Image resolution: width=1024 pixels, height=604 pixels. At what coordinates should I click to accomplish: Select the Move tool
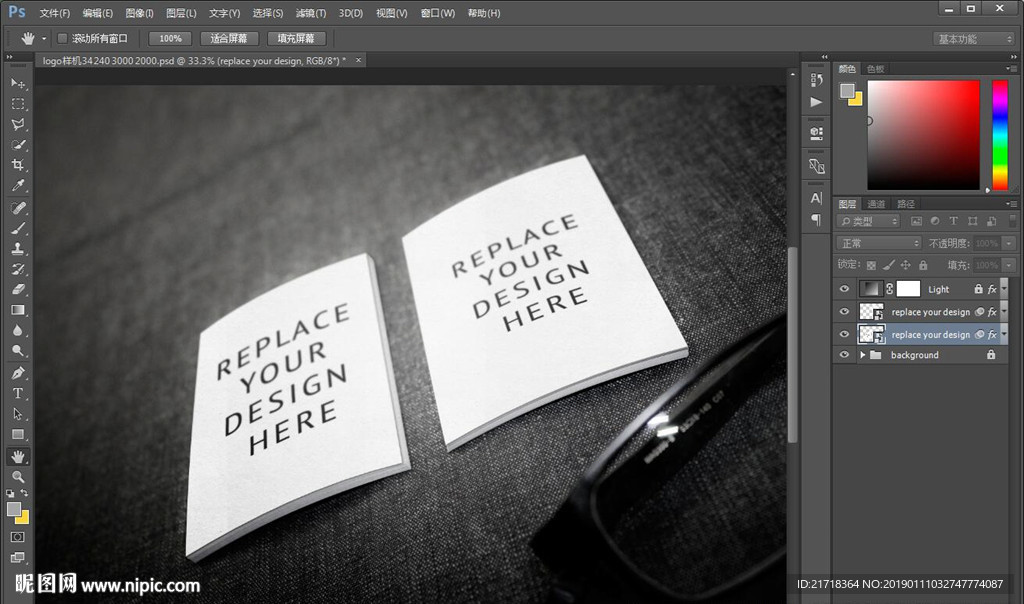pos(18,83)
